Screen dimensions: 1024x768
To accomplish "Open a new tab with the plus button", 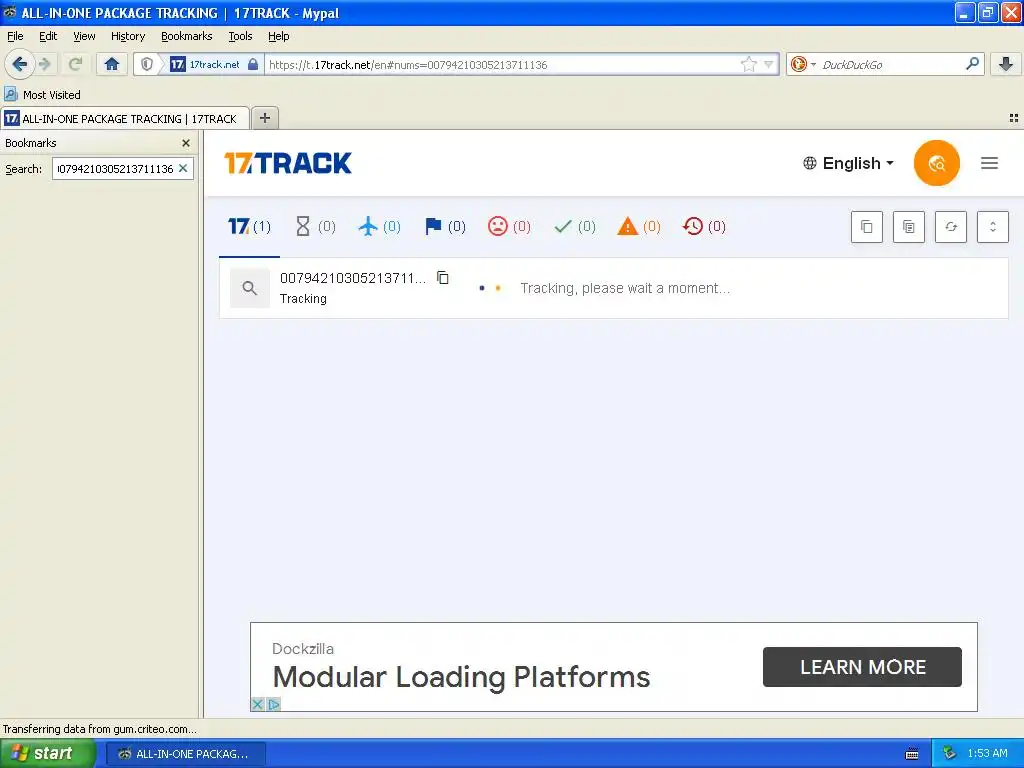I will (264, 118).
